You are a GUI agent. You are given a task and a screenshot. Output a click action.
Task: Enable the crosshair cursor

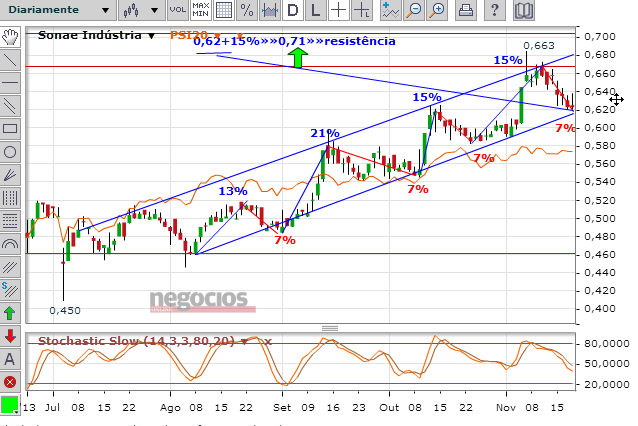tap(338, 10)
